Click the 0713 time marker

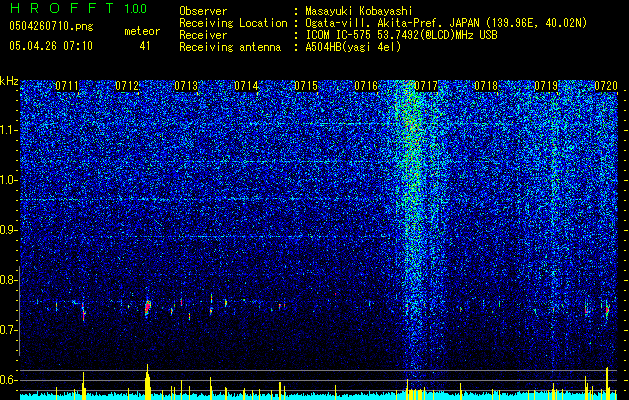pos(187,85)
